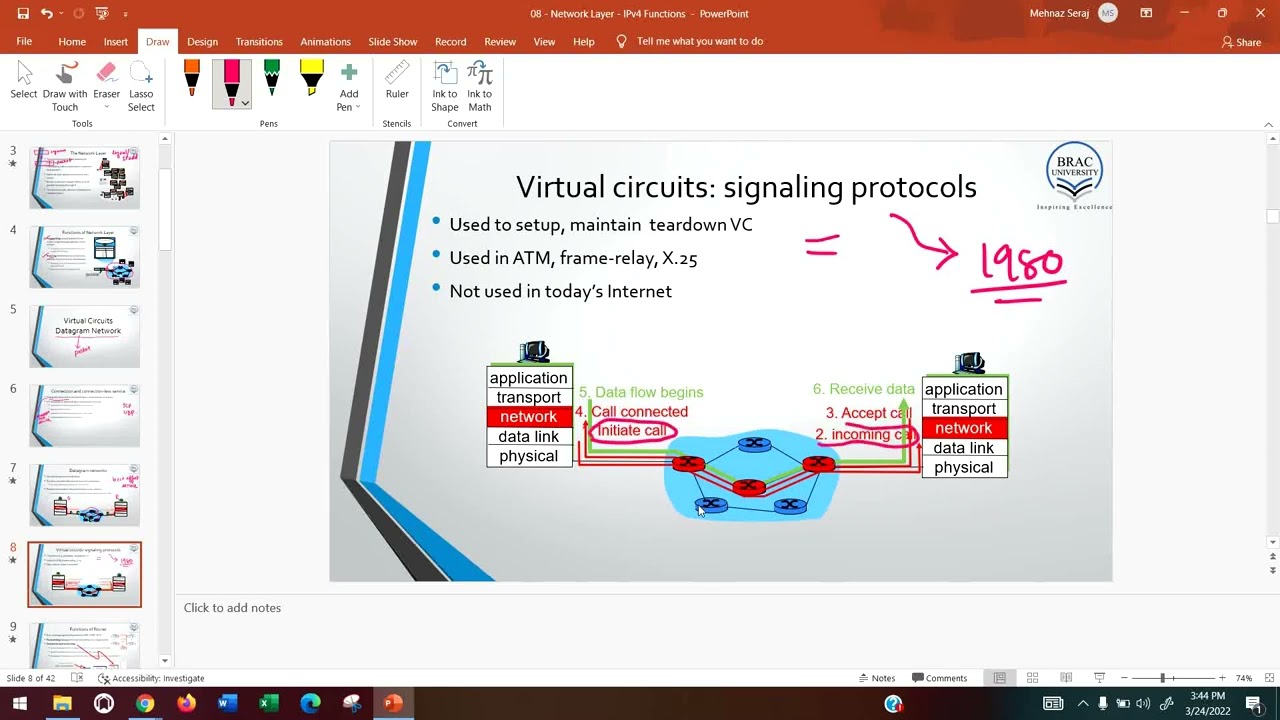1280x720 pixels.
Task: Open the Customize Quick Access Toolbar dropdown
Action: (125, 14)
